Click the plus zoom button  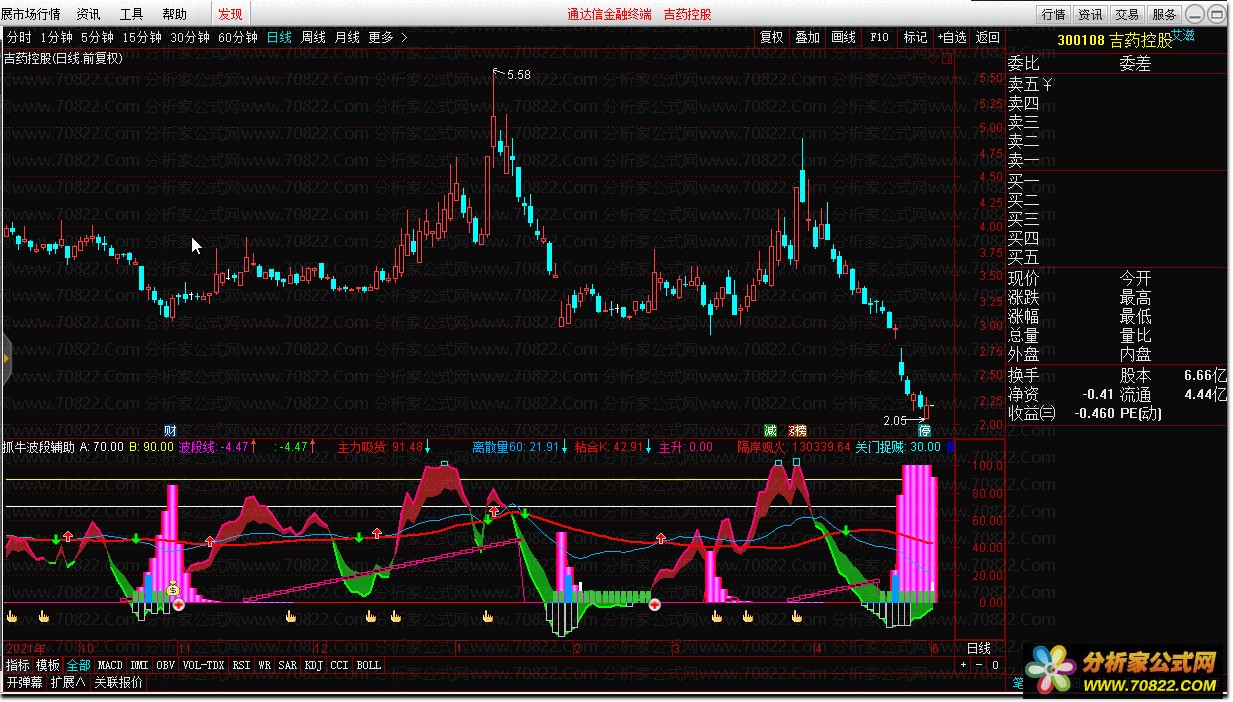point(964,665)
